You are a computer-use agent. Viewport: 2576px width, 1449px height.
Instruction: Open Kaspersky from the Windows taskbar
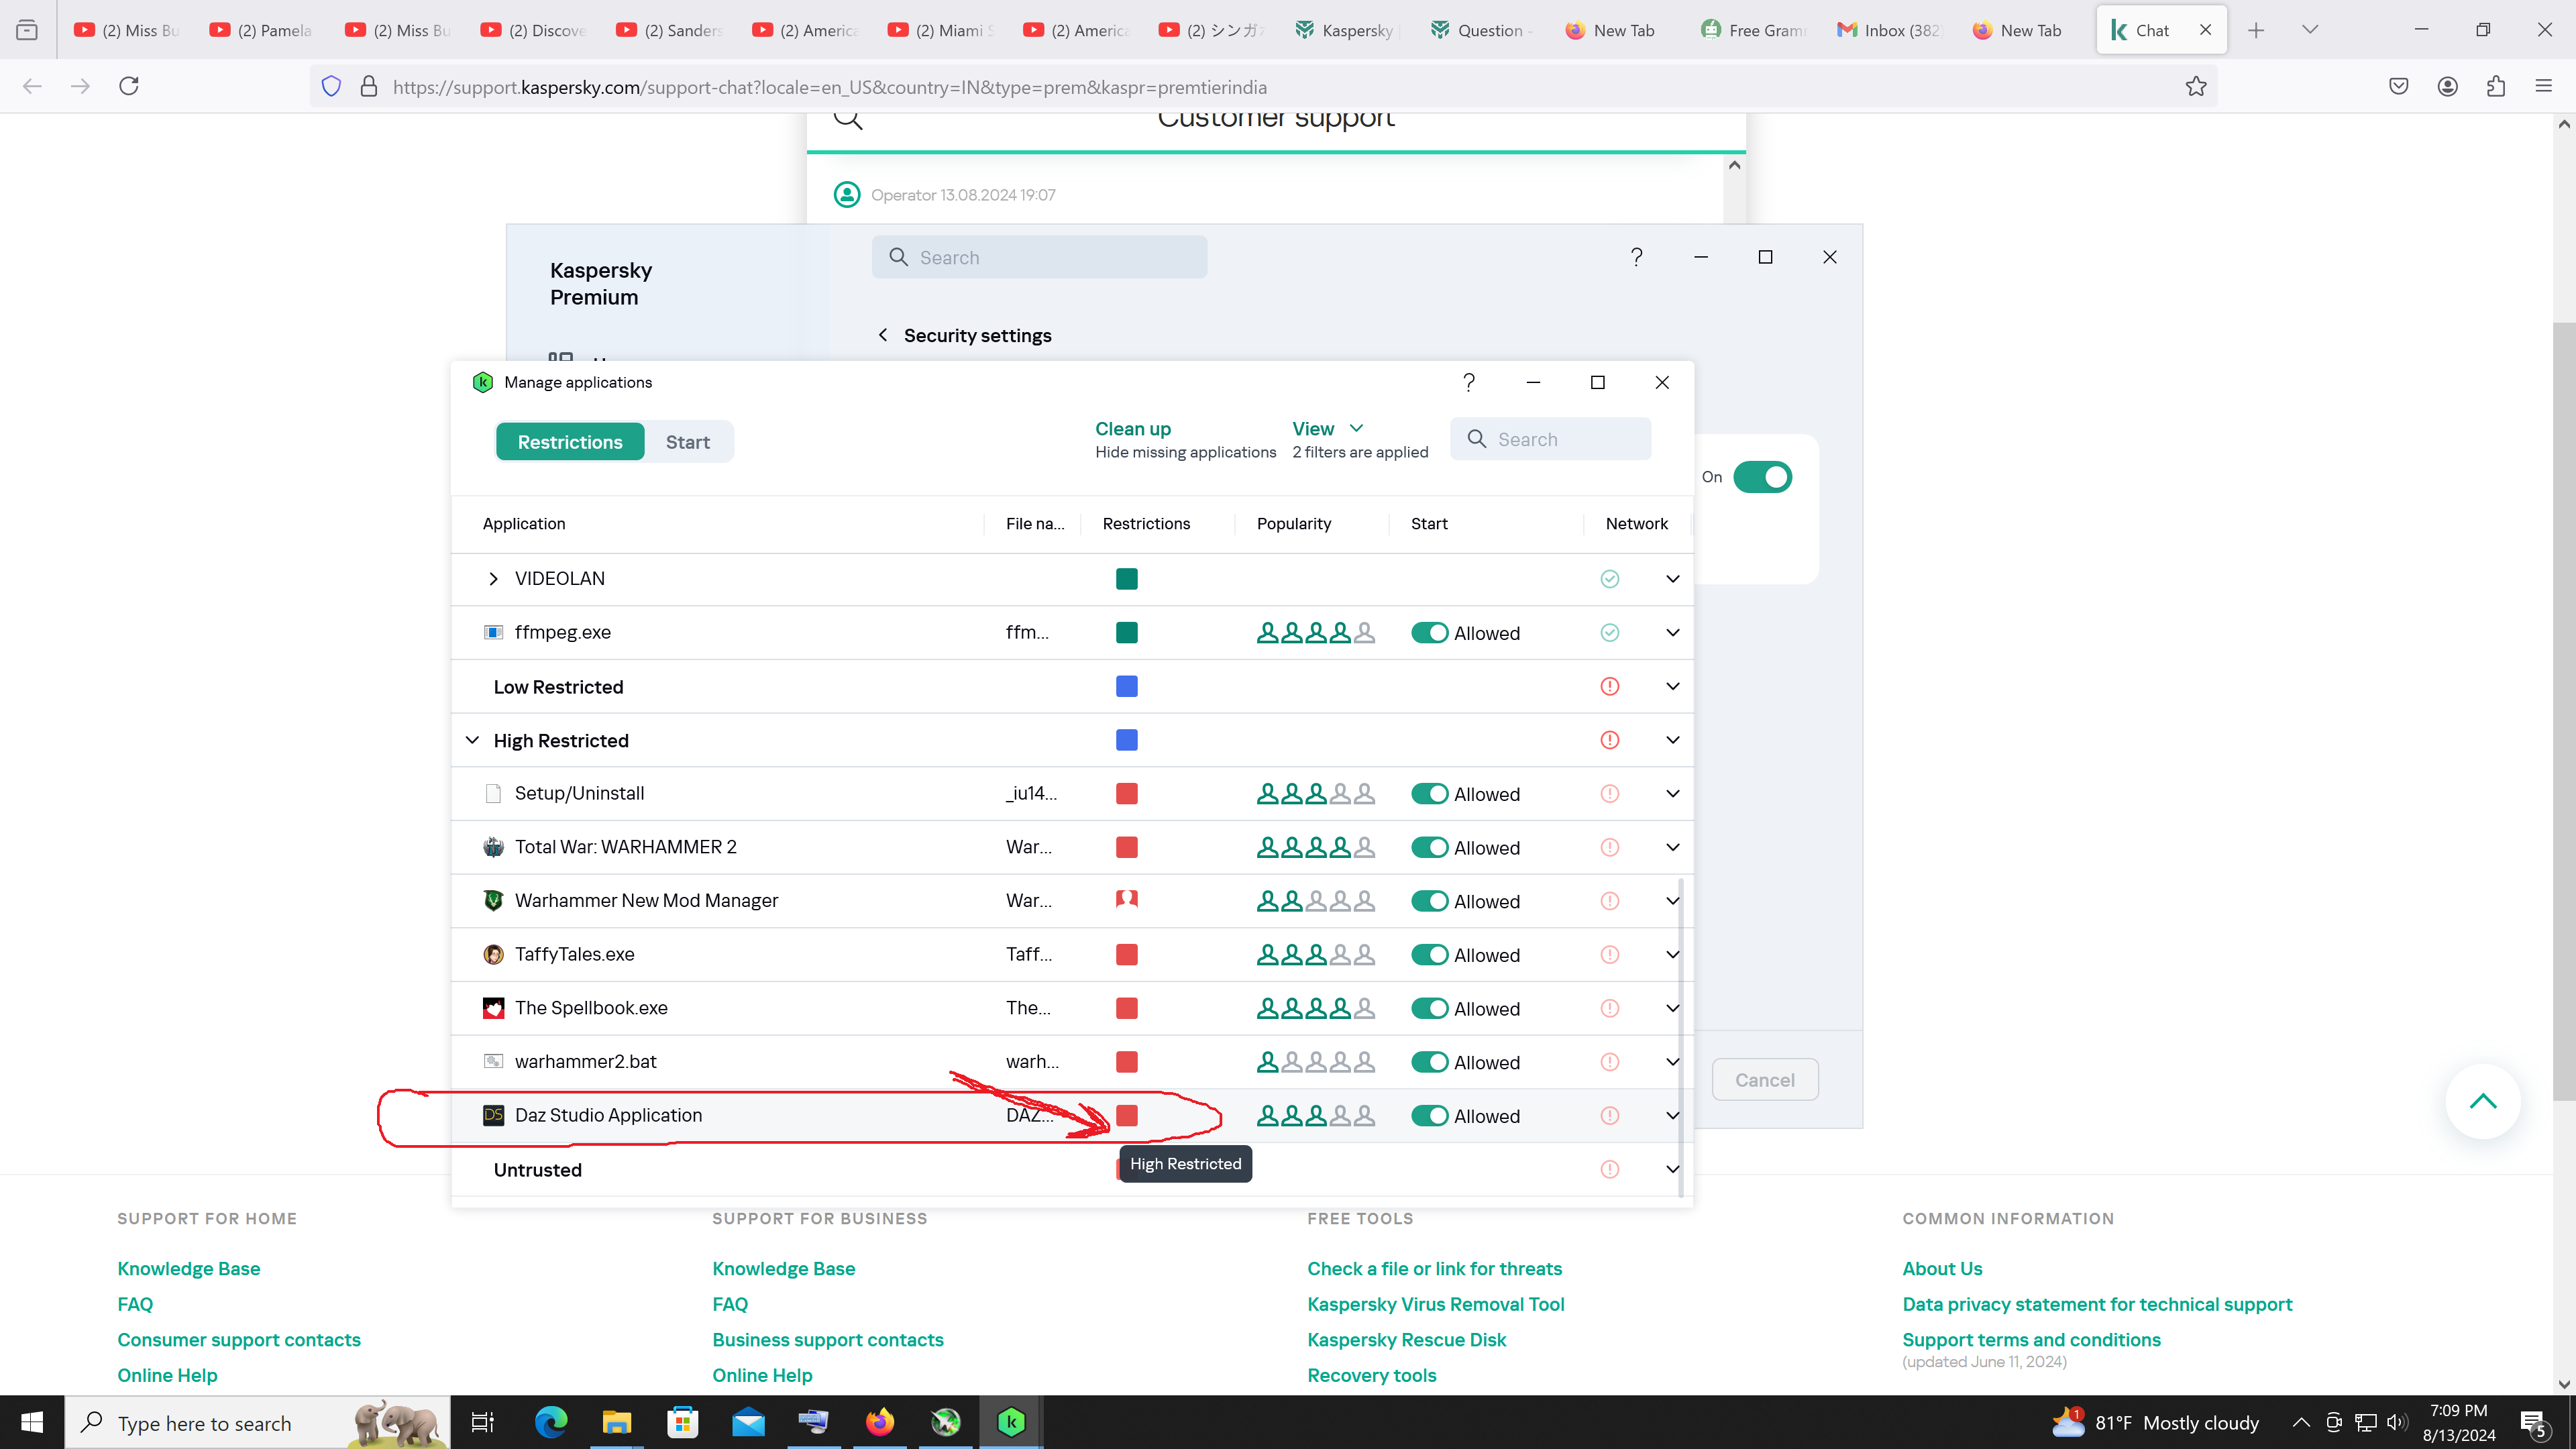(1011, 1421)
